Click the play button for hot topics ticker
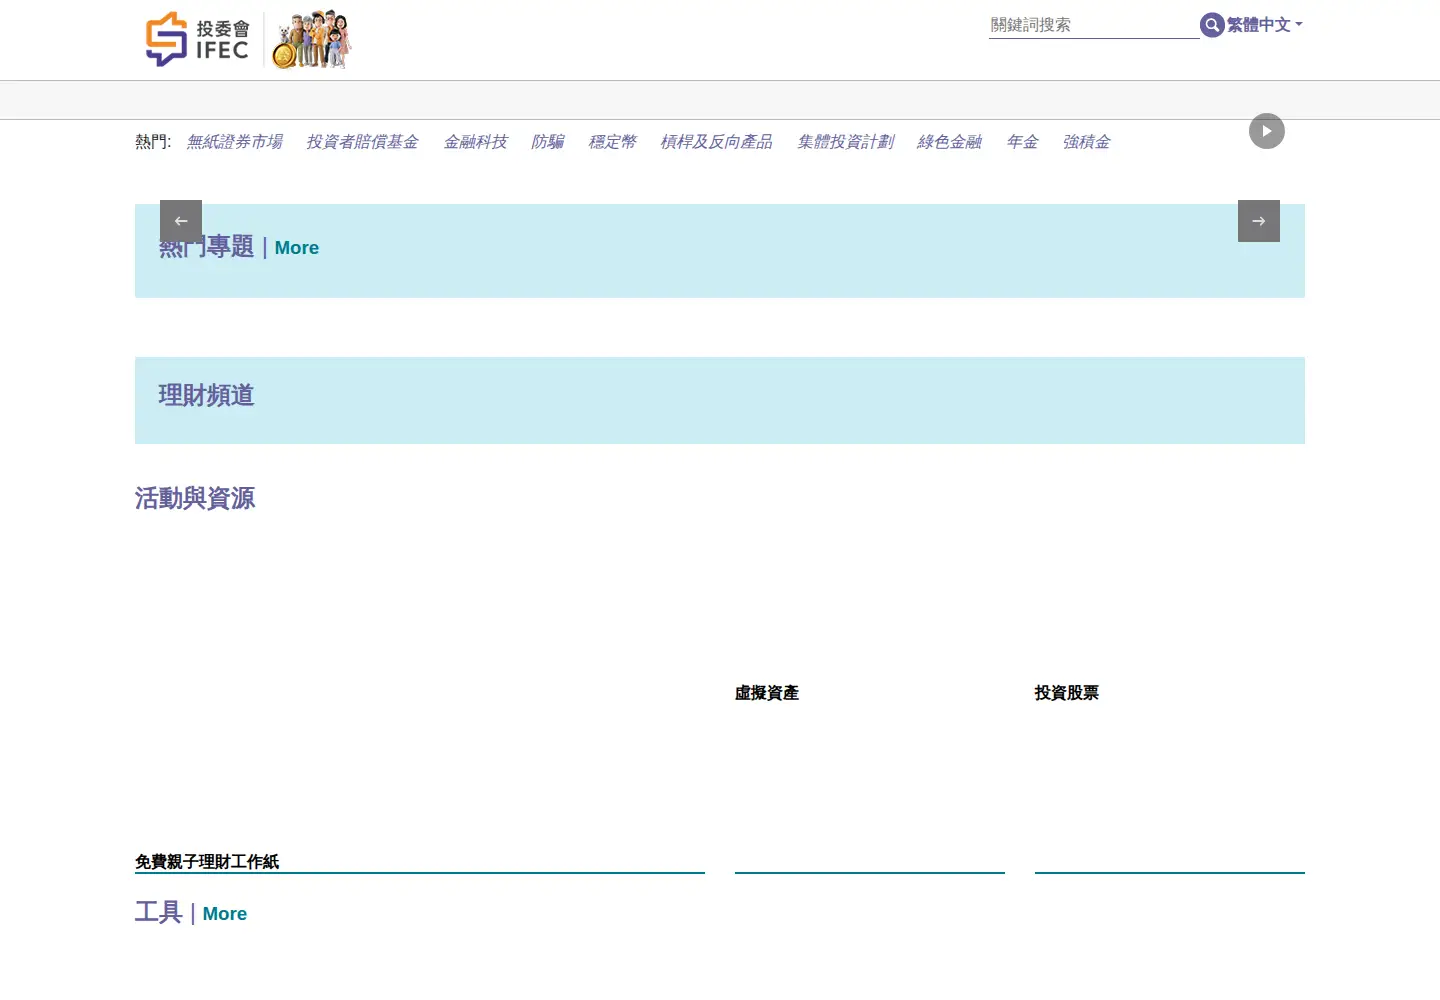 click(1267, 131)
